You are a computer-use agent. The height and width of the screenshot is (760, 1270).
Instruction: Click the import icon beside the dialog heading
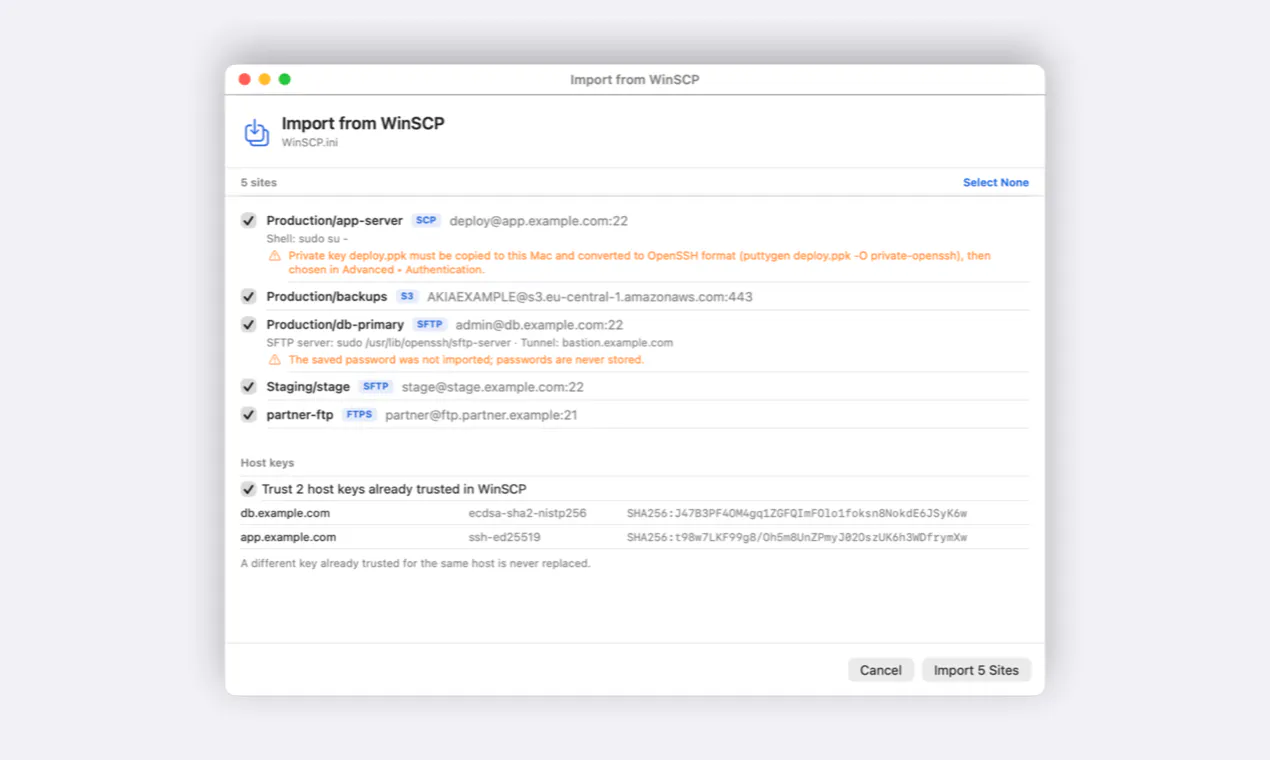(257, 133)
